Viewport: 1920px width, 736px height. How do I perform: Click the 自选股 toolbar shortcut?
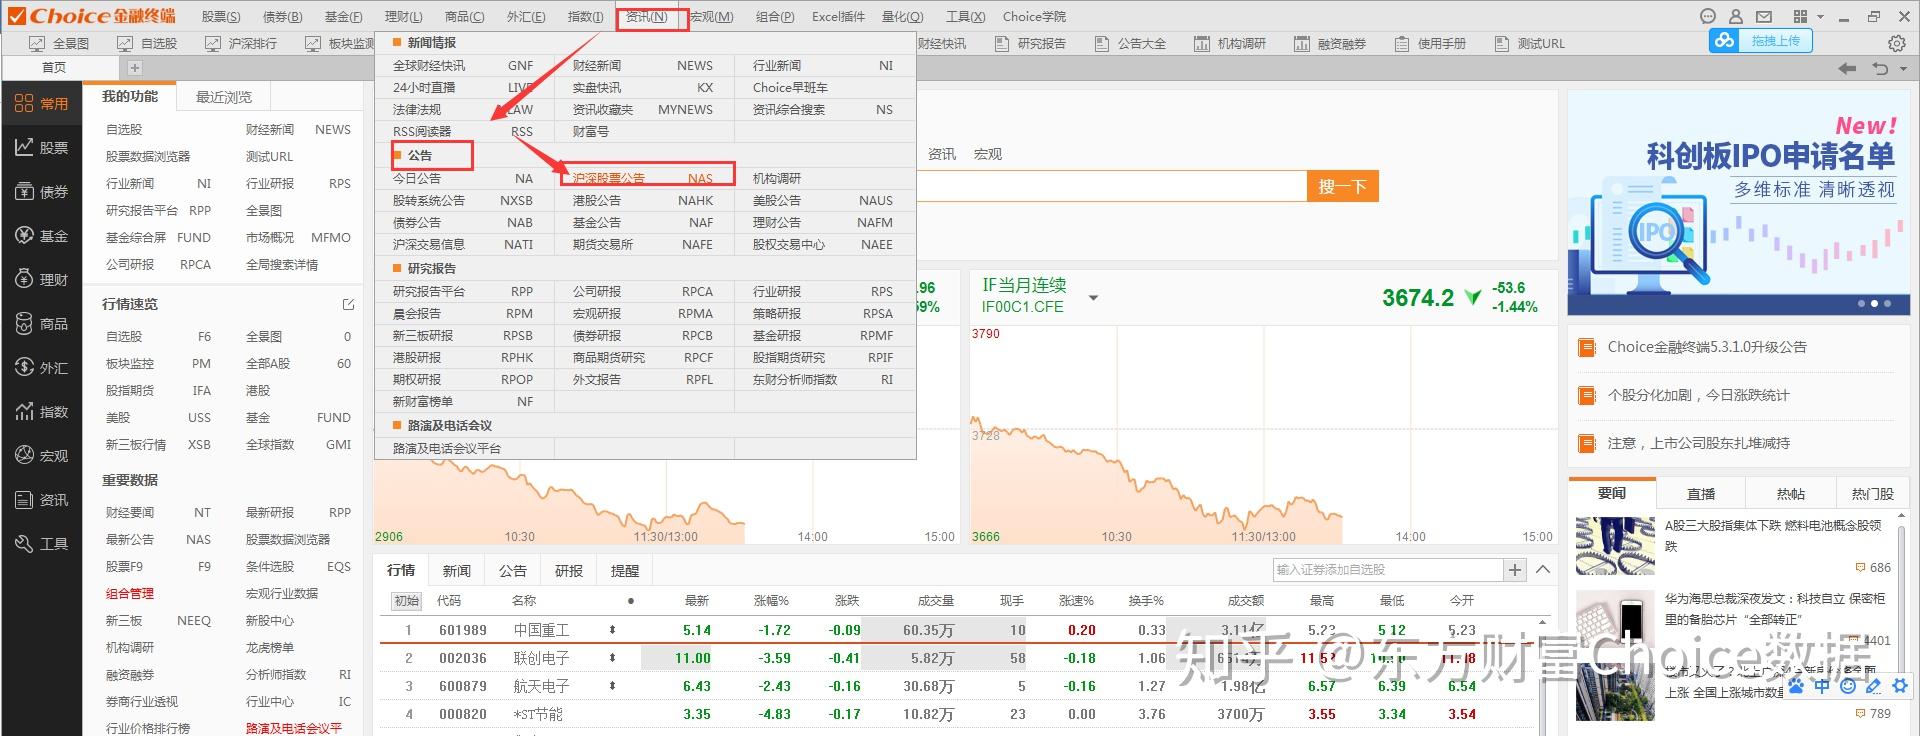147,43
